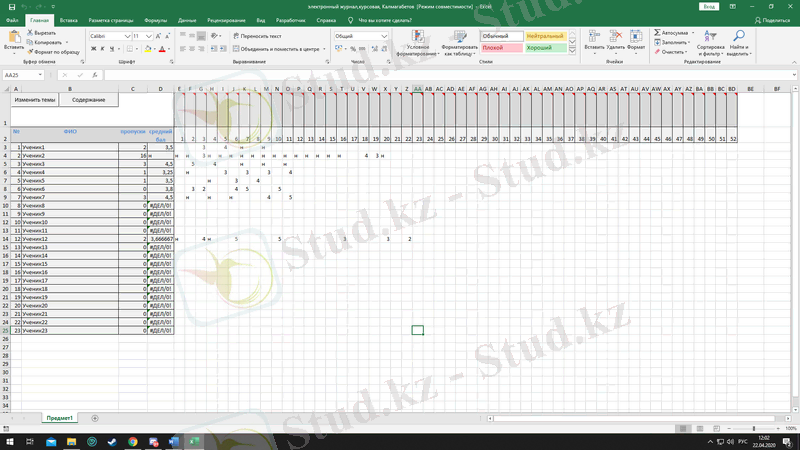Apply the Плохой red cell style
Image resolution: width=800 pixels, height=450 pixels.
pyautogui.click(x=502, y=47)
